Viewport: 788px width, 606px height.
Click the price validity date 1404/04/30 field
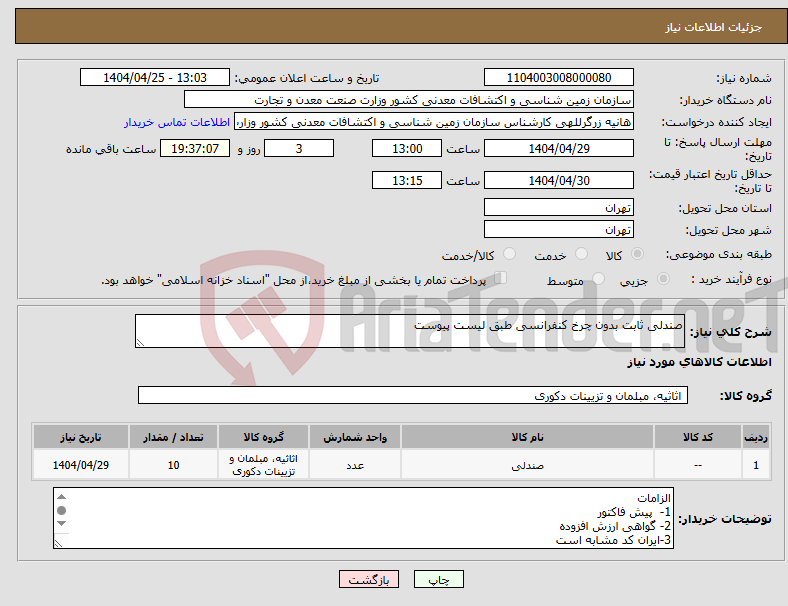coord(558,180)
